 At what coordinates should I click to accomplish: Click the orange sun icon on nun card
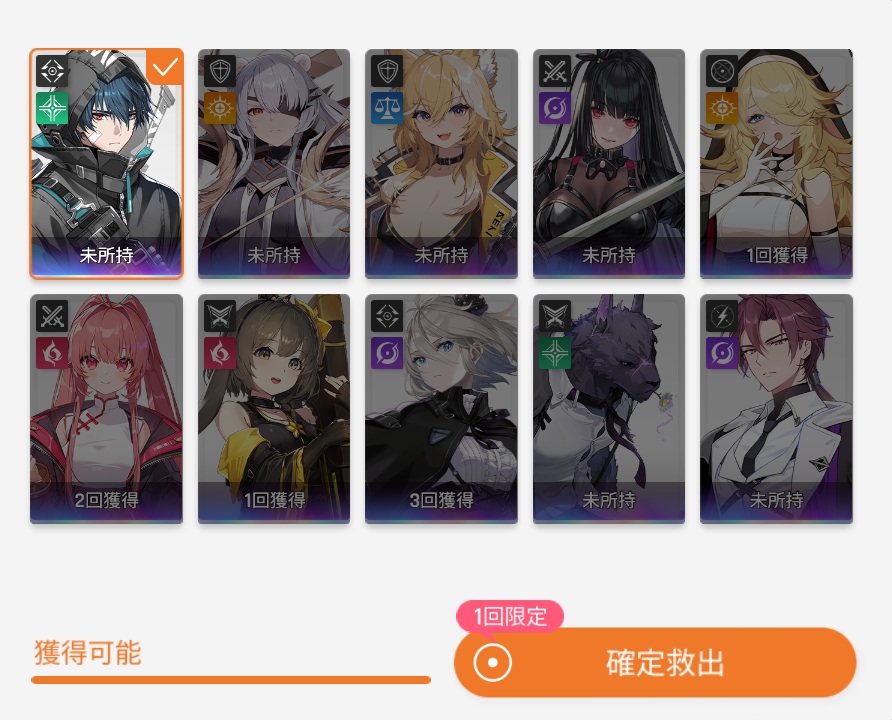click(x=722, y=108)
